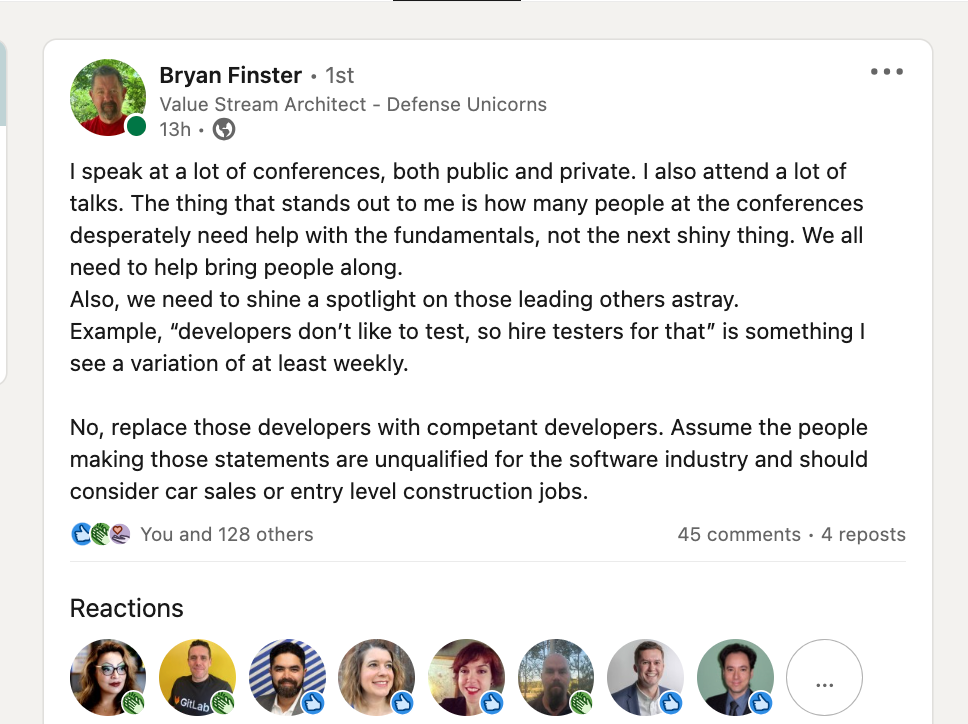Select the Reactions section heading
Viewport: 968px width, 724px height.
click(x=126, y=608)
